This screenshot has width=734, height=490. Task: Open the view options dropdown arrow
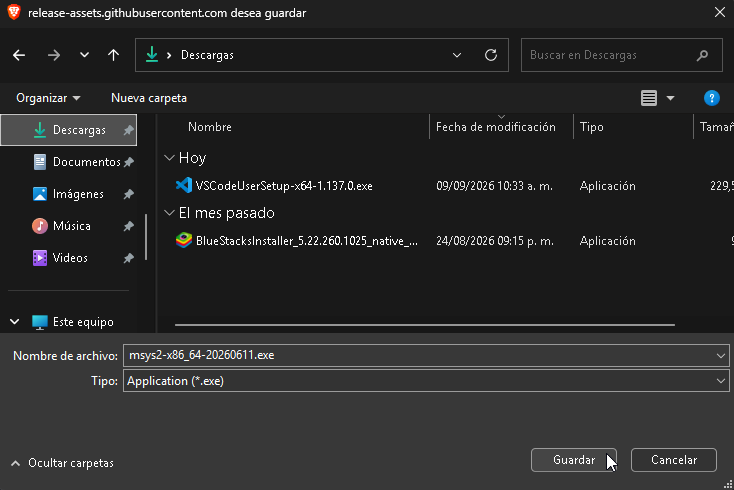click(x=670, y=98)
